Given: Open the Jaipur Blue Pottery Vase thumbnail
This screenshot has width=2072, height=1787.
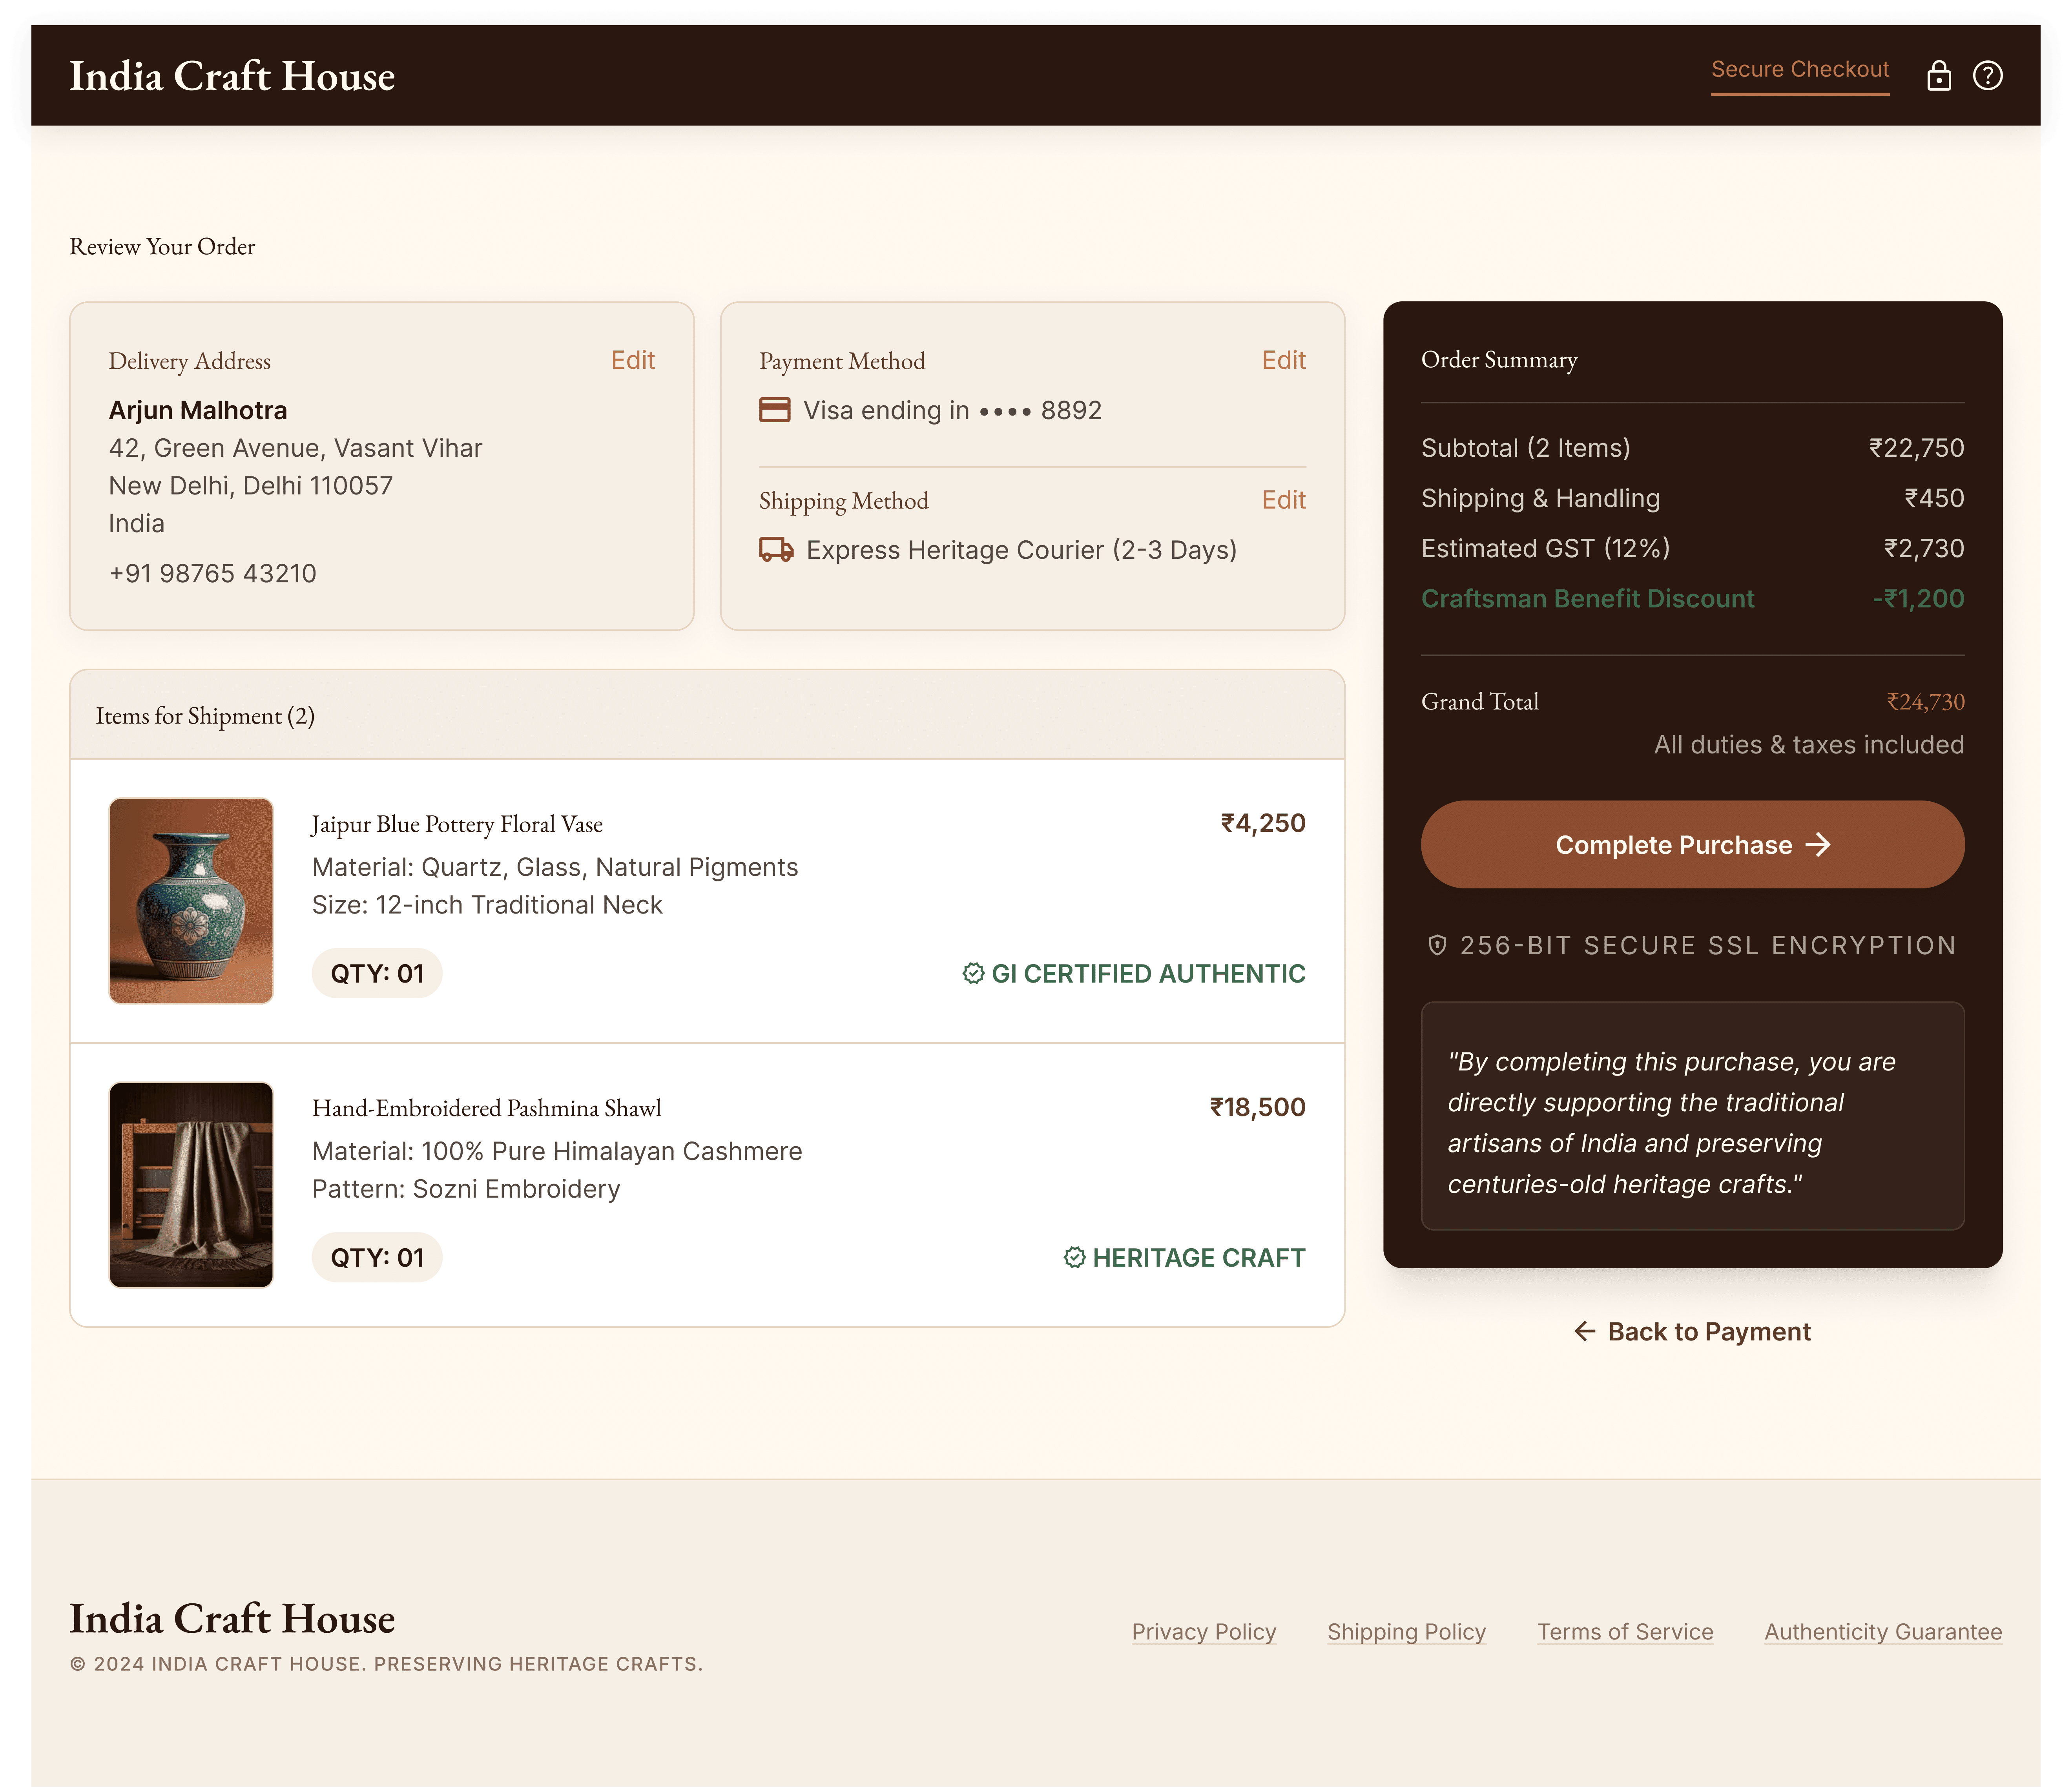Looking at the screenshot, I should 191,900.
